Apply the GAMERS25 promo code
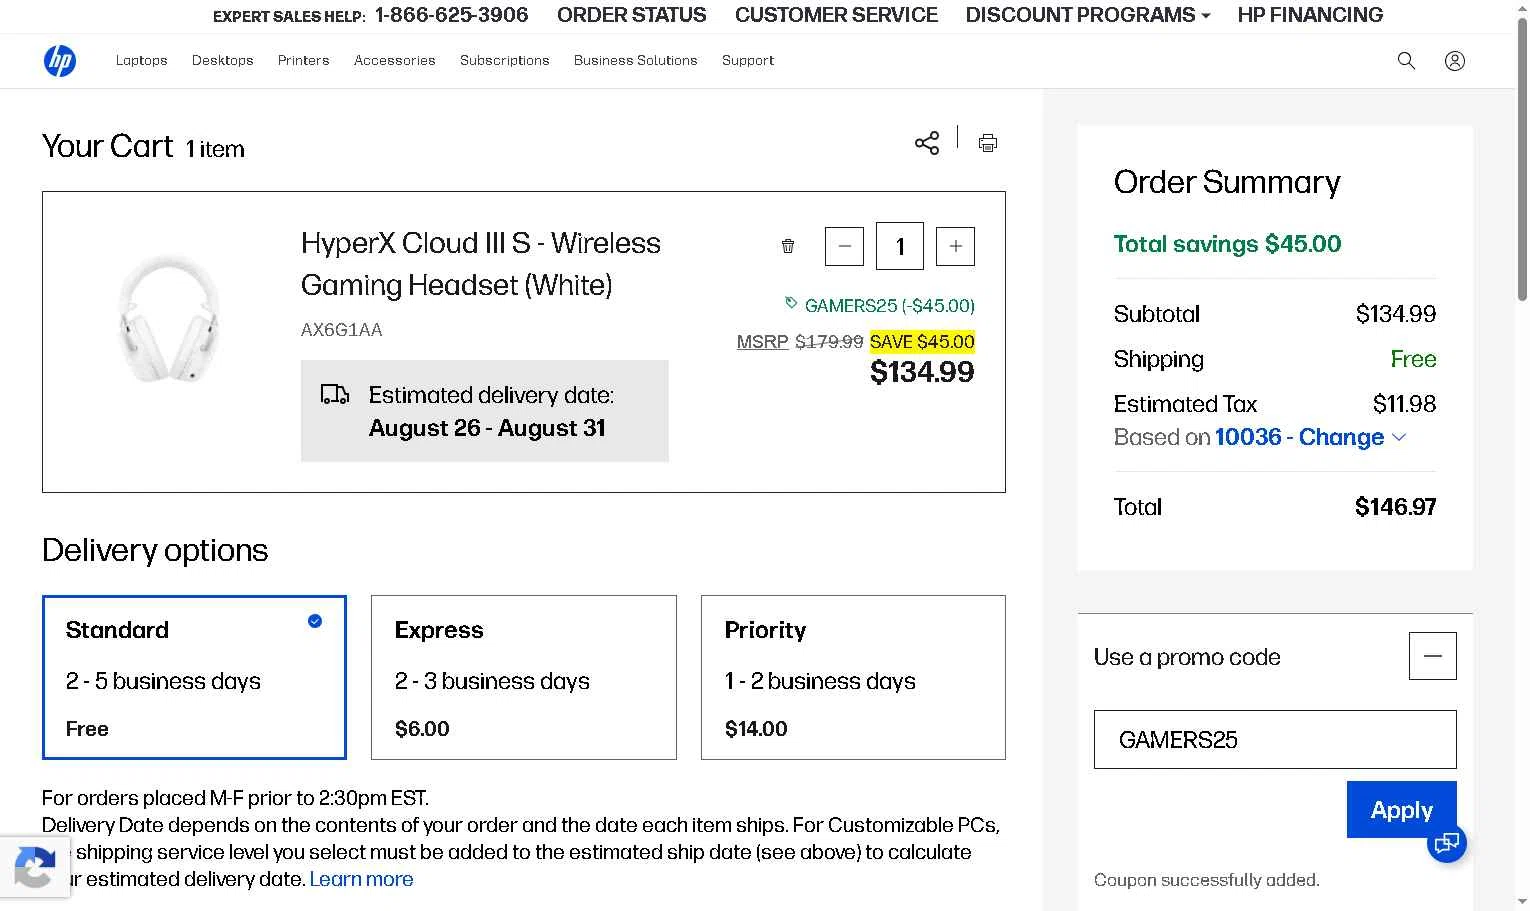The height and width of the screenshot is (911, 1530). pos(1401,810)
